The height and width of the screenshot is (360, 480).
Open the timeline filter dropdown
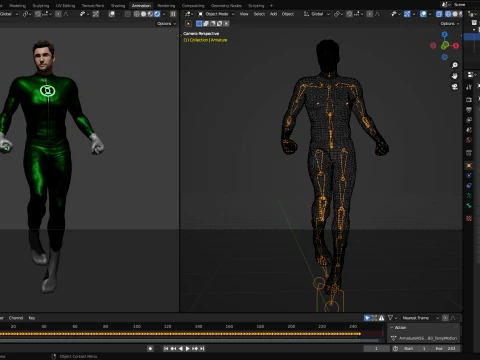392,318
